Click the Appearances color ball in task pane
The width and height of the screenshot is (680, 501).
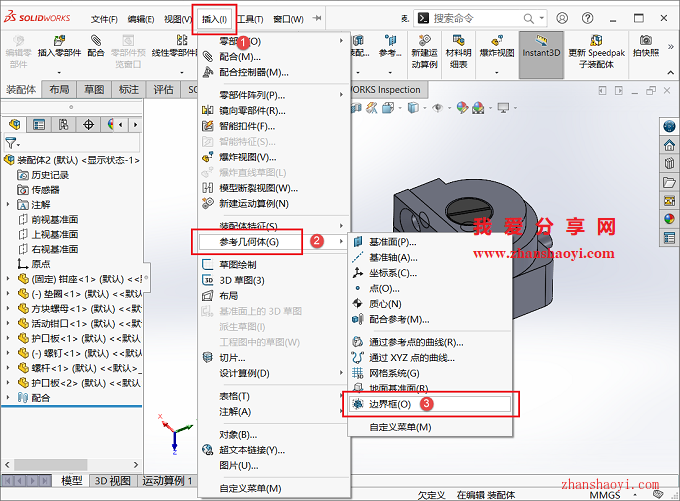(x=669, y=218)
